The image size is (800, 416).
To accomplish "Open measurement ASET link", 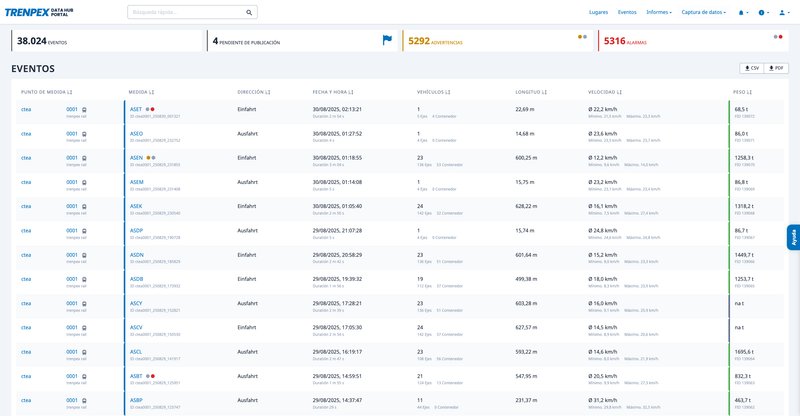I will tap(136, 109).
